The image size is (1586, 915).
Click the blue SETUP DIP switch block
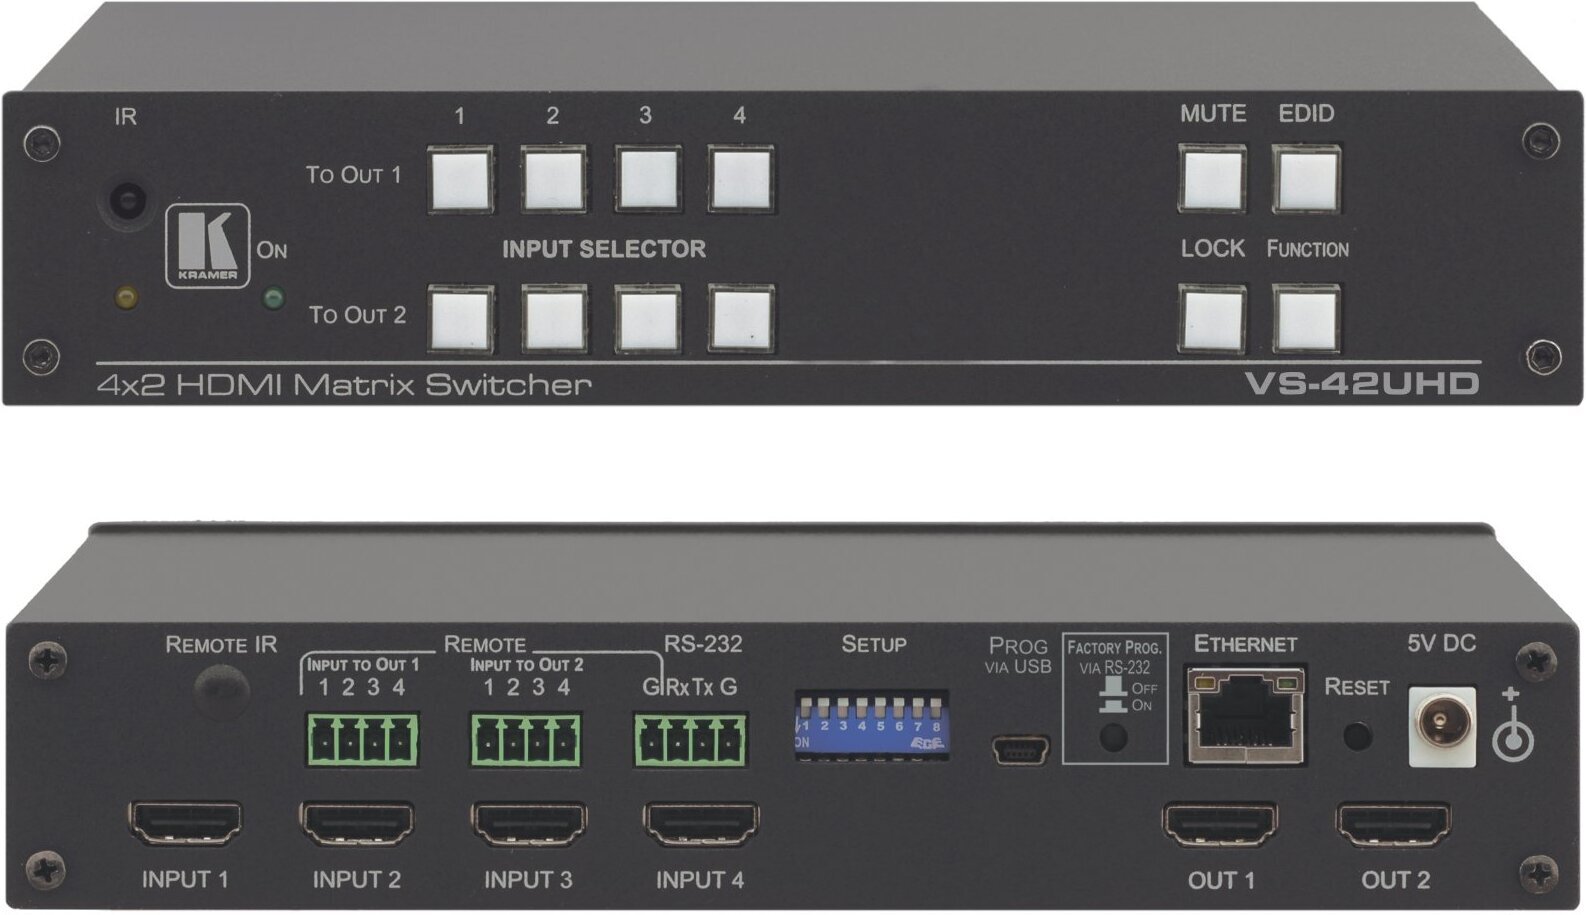pos(870,728)
